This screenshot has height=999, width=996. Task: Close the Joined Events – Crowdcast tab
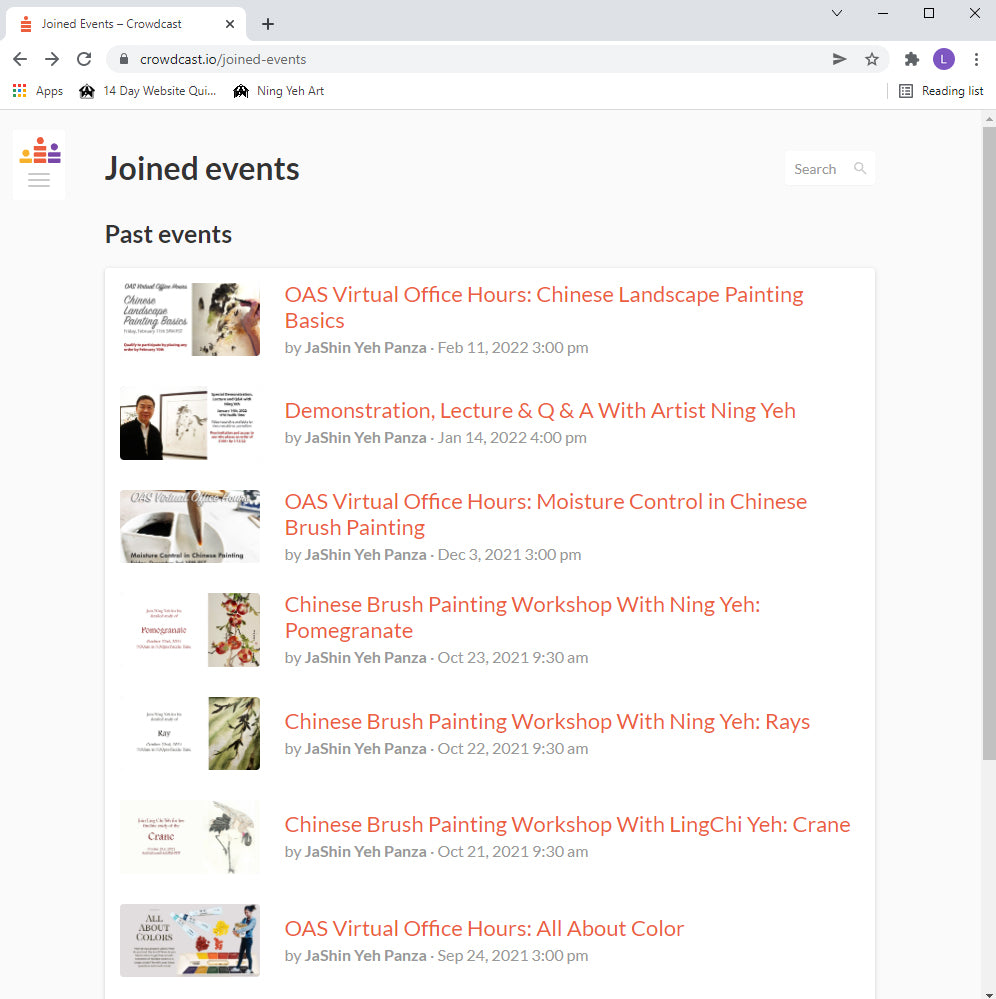click(230, 24)
